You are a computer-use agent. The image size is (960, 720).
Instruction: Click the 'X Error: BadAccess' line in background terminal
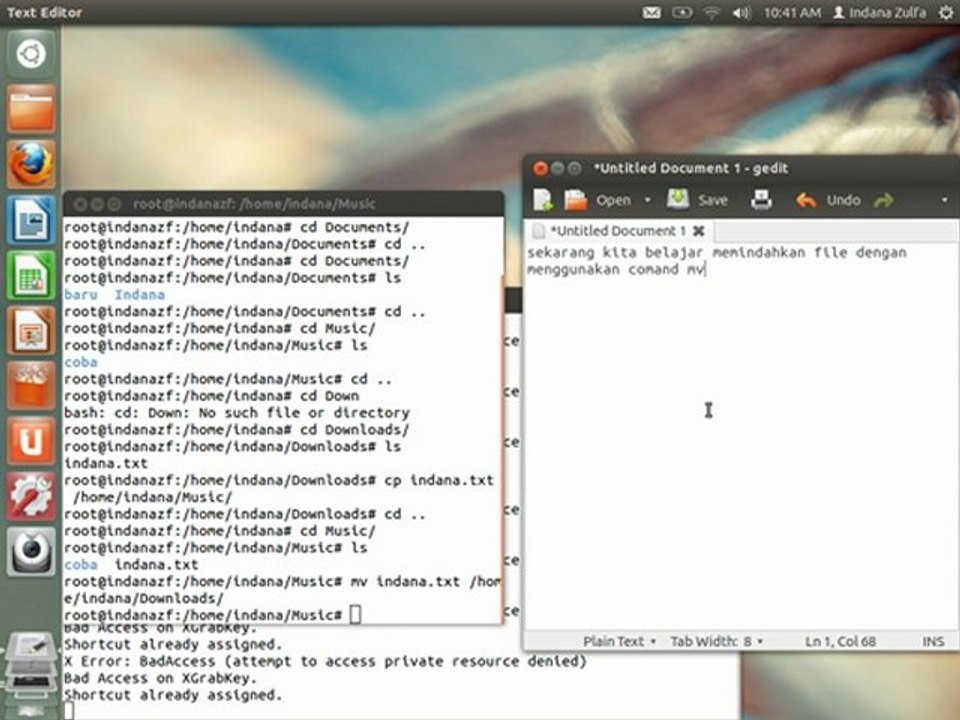point(325,661)
